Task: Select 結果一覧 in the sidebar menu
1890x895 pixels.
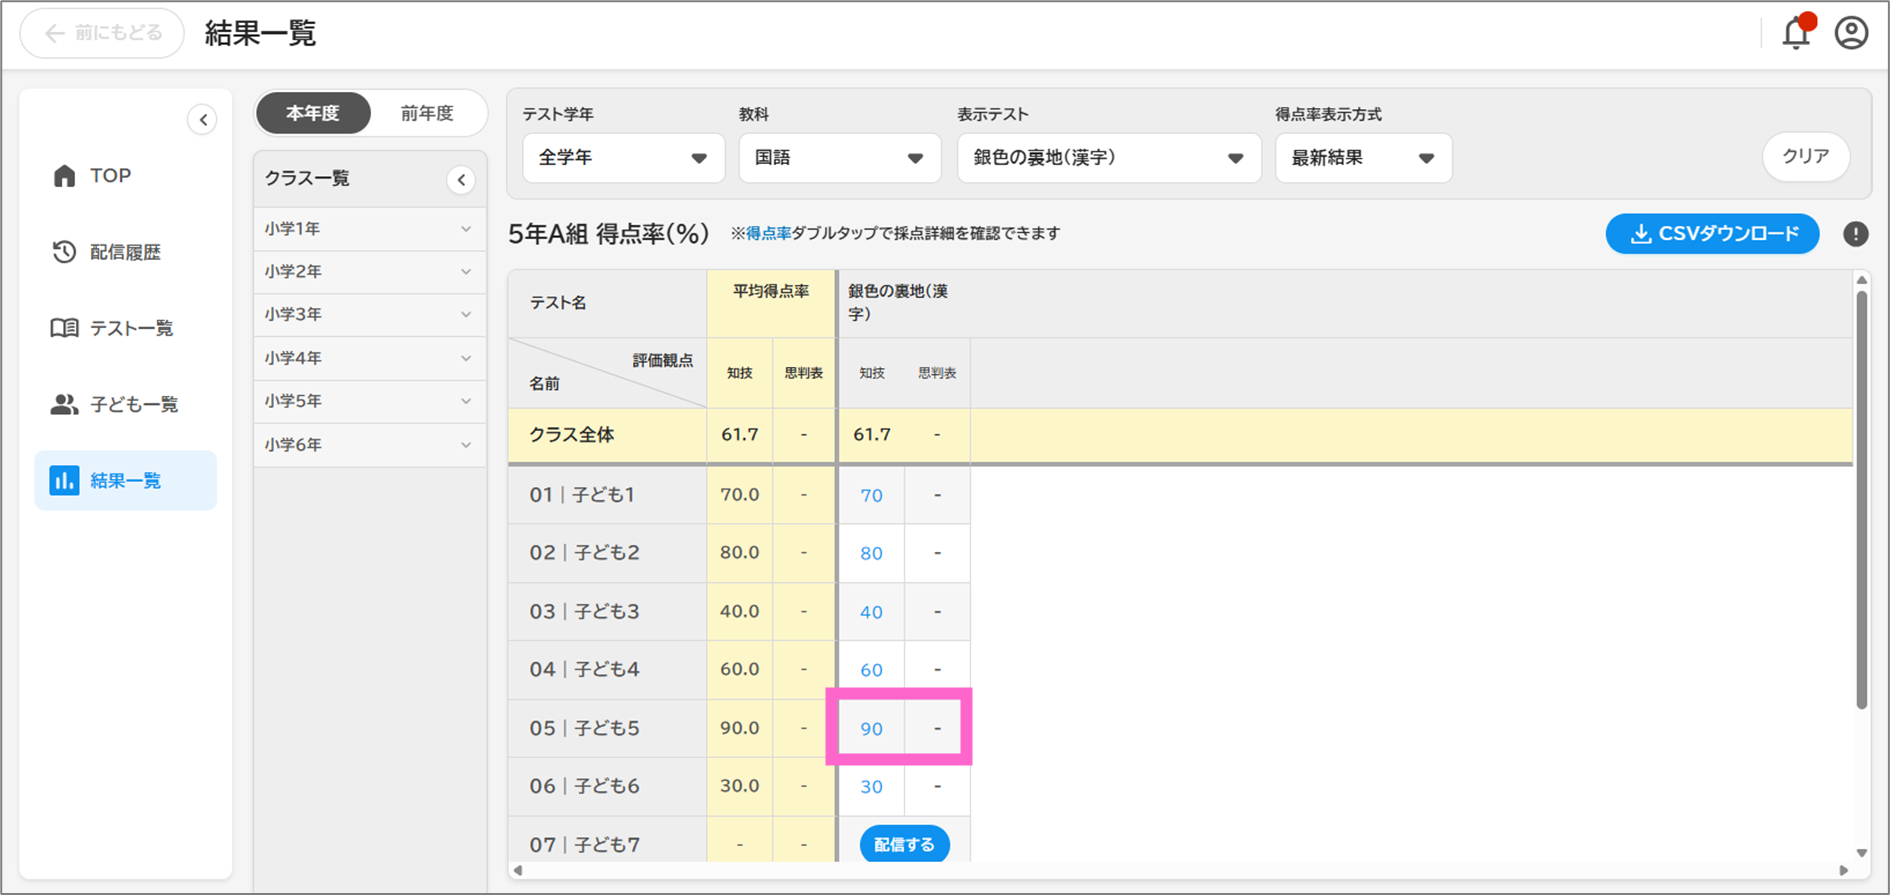Action: coord(126,481)
